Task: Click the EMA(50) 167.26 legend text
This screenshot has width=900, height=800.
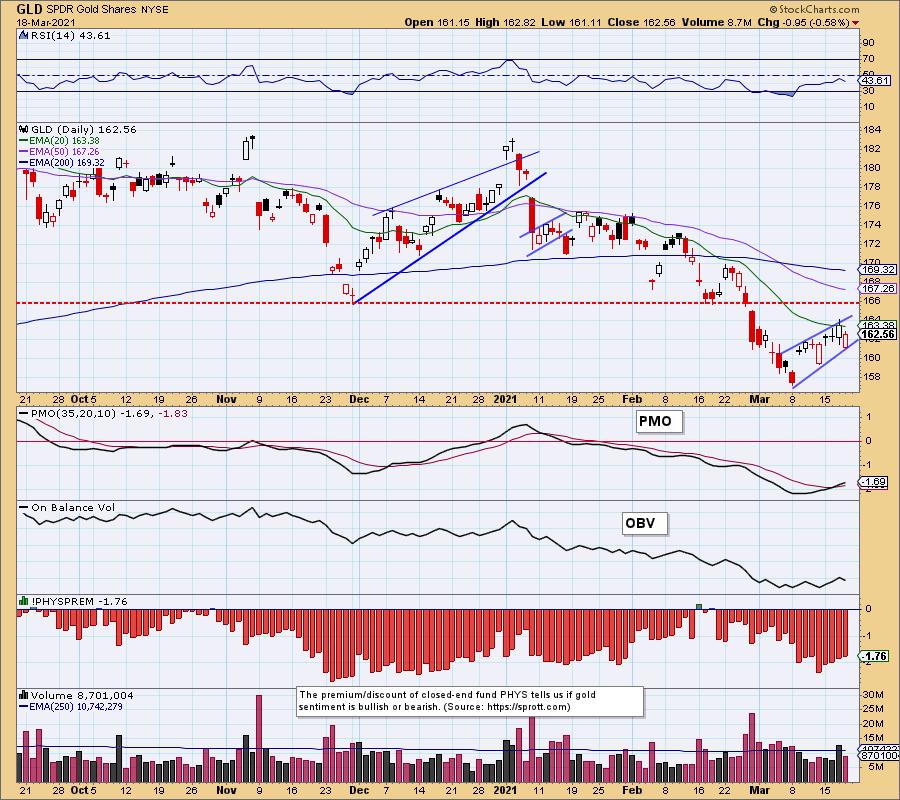Action: tap(64, 152)
